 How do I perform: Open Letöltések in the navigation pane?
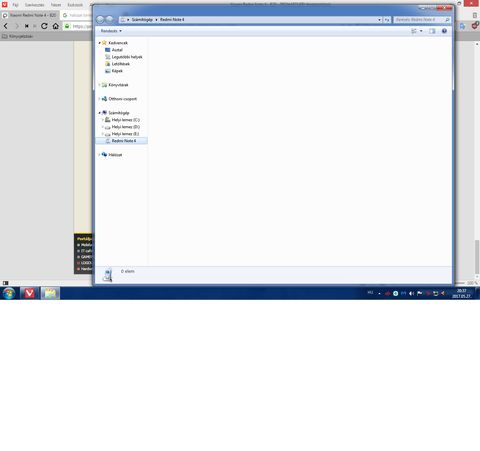121,64
